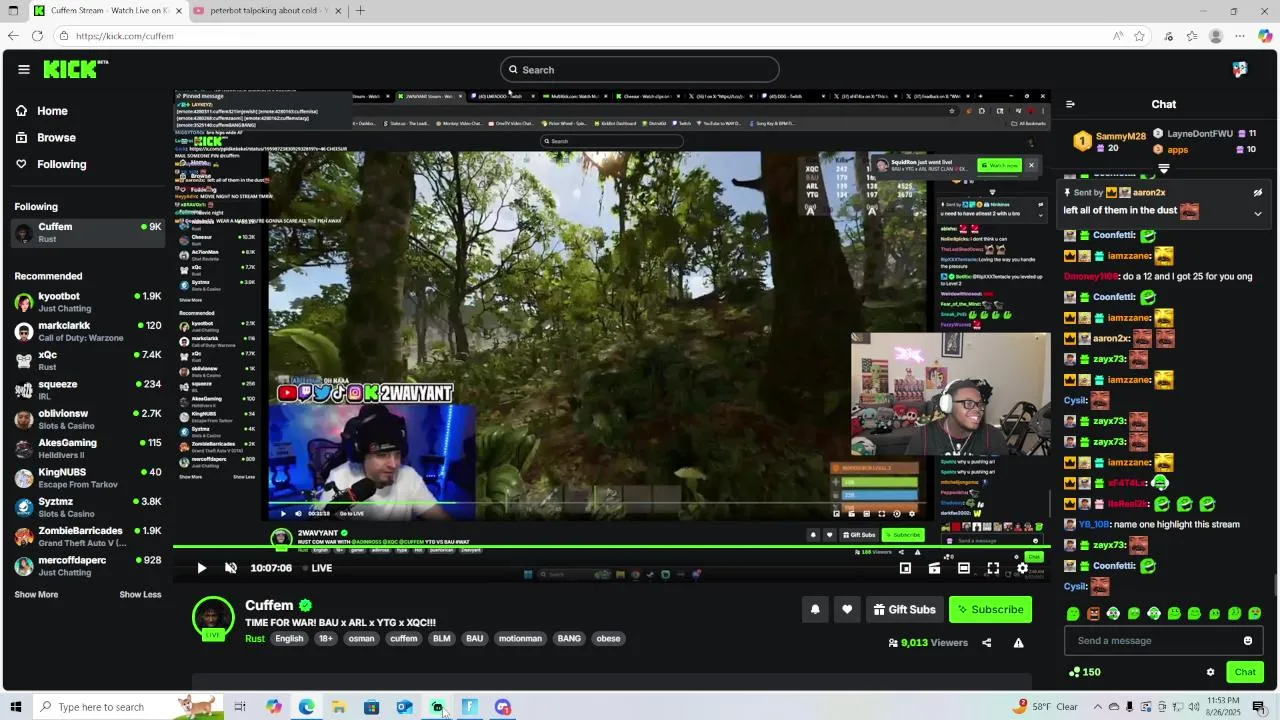Open recommended channel oblivionsw

pyautogui.click(x=88, y=419)
